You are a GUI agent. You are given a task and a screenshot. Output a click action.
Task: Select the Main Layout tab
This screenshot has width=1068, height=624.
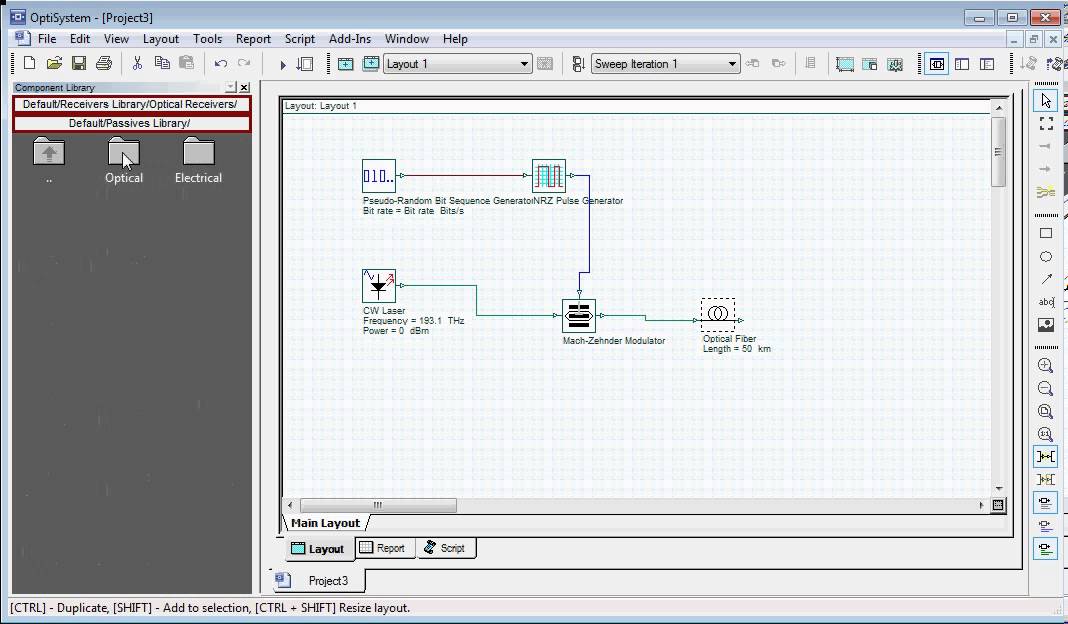coord(325,523)
